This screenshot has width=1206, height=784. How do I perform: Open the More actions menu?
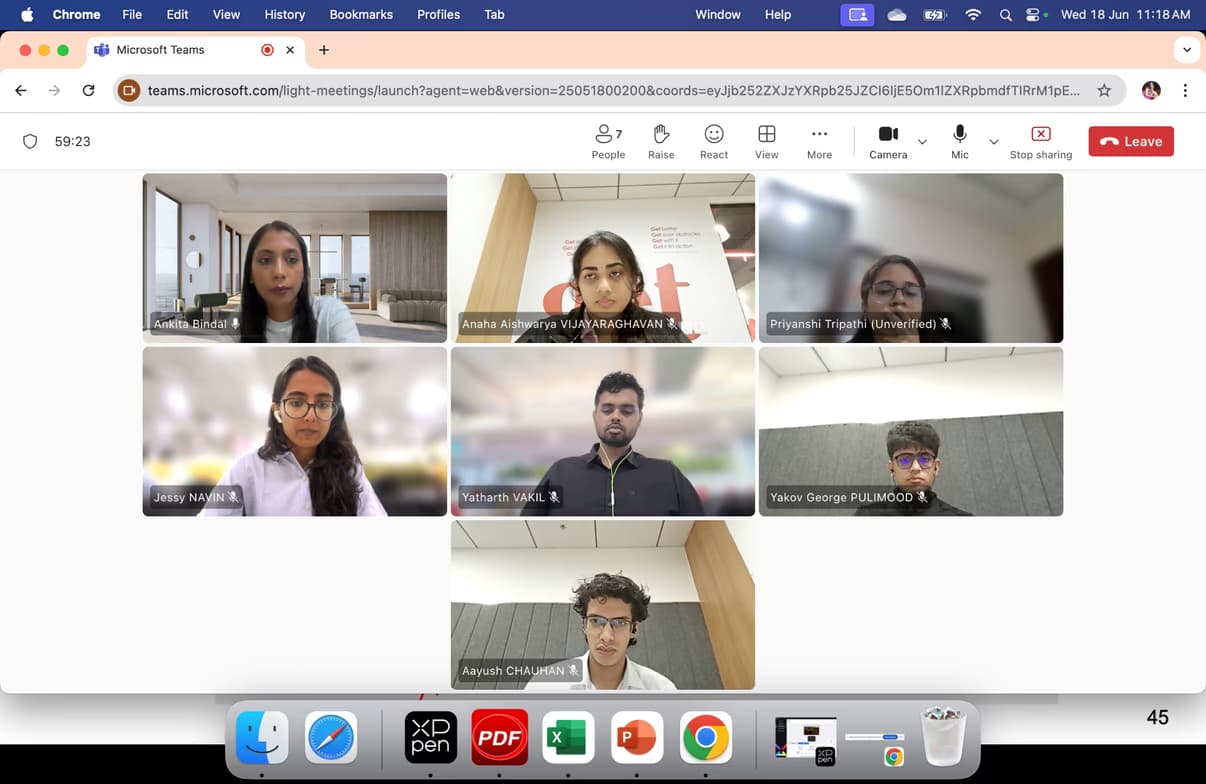click(819, 142)
